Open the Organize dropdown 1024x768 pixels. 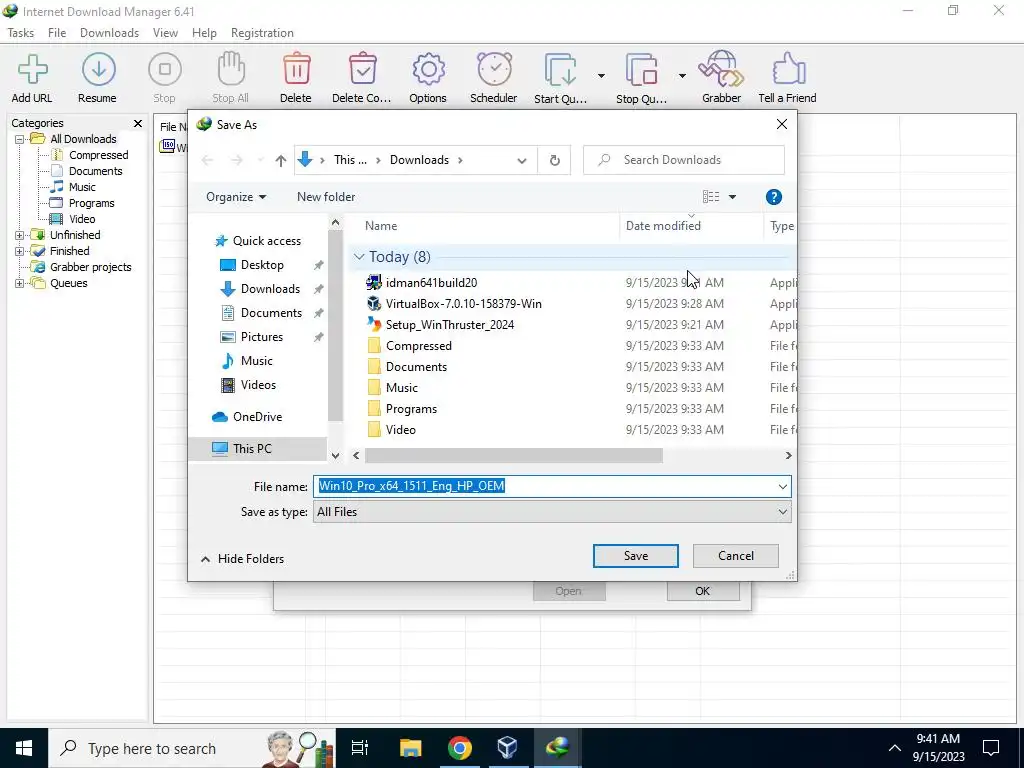pos(236,197)
